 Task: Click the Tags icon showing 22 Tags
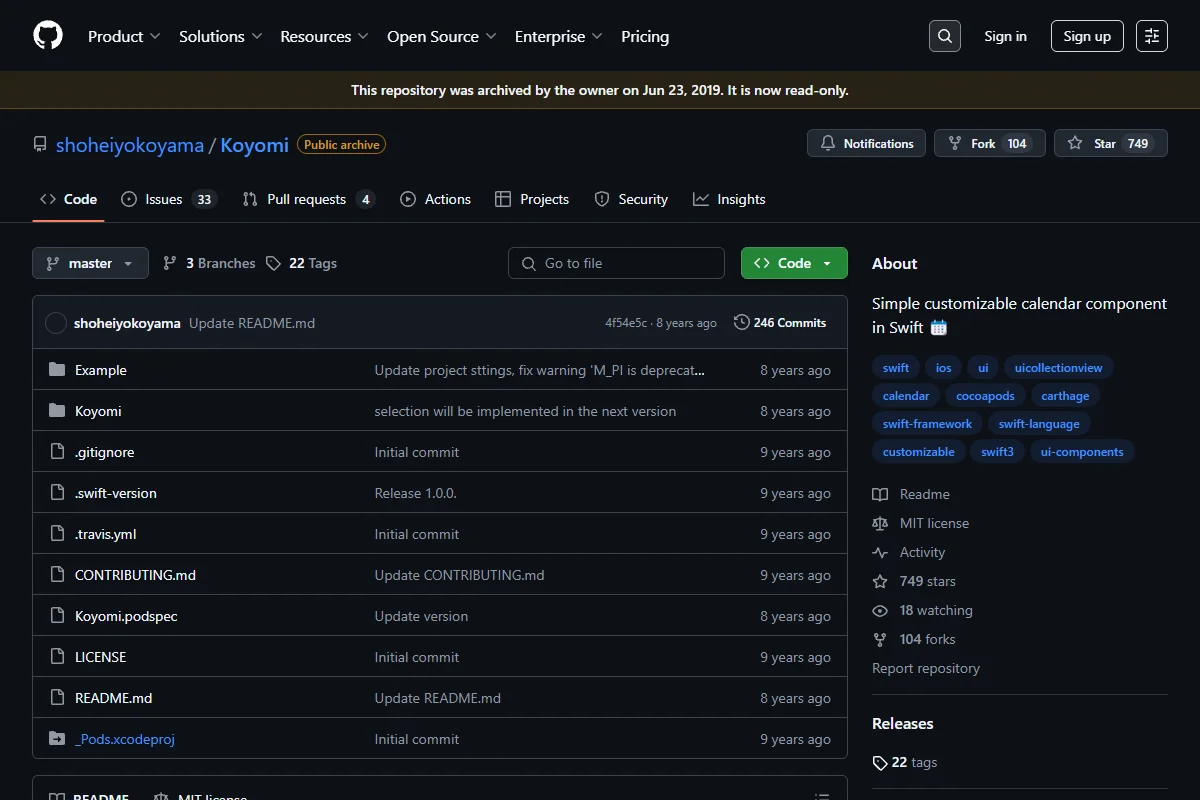[x=274, y=263]
